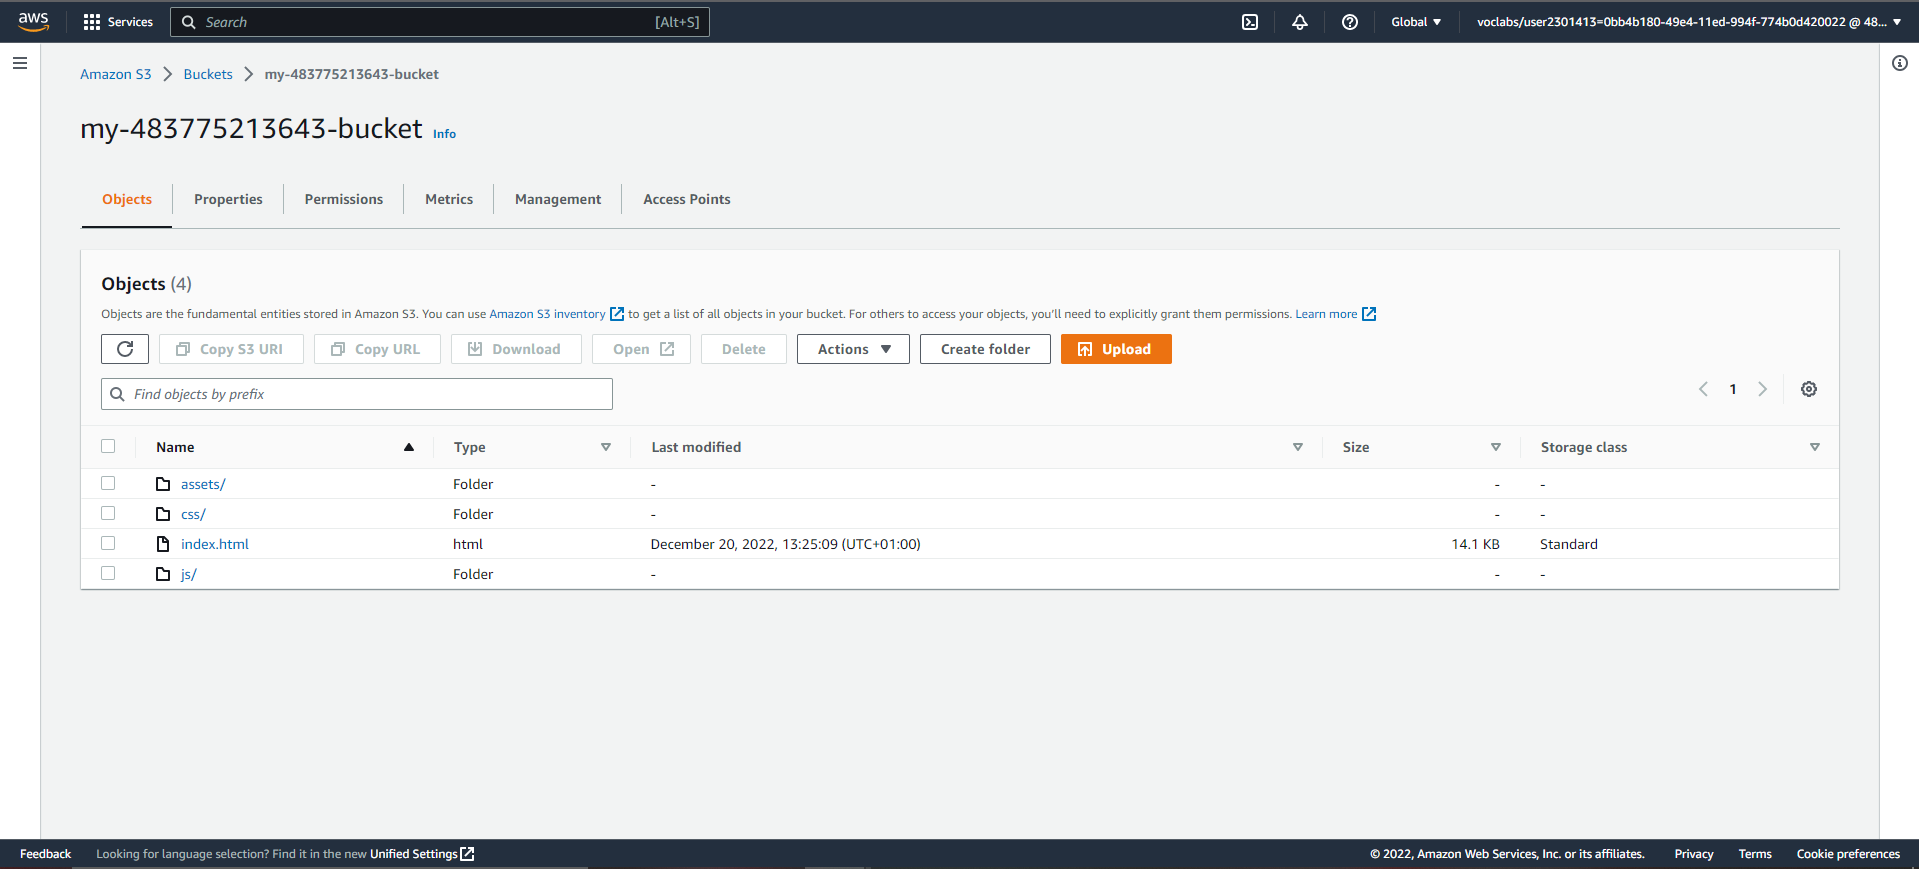Click the Delete button
The width and height of the screenshot is (1919, 869).
744,349
